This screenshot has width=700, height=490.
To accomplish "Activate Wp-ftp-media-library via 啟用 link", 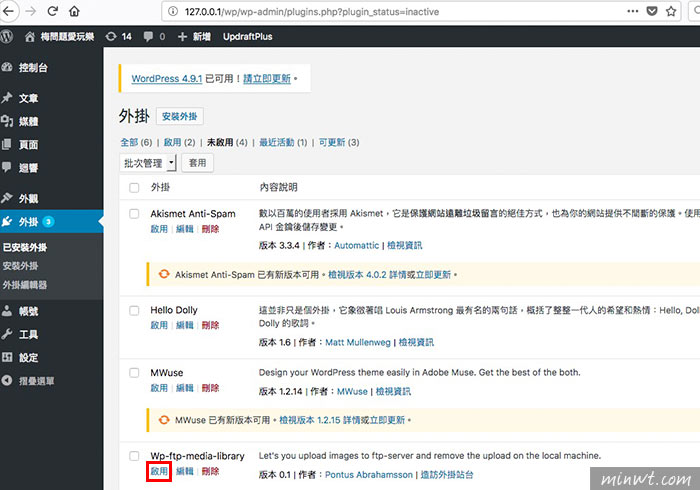I will 159,471.
